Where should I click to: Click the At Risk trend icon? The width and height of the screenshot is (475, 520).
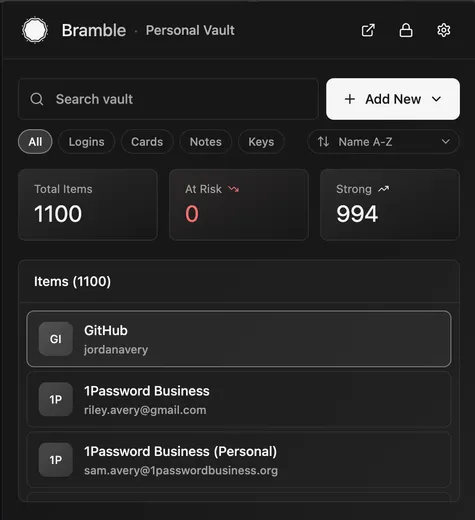coord(233,189)
